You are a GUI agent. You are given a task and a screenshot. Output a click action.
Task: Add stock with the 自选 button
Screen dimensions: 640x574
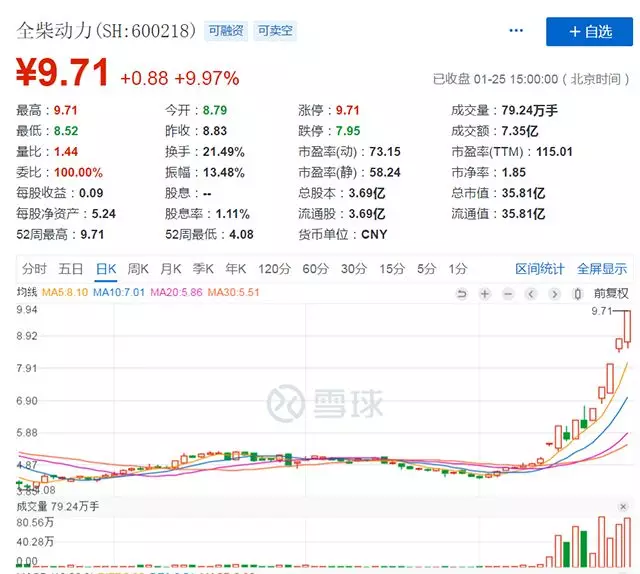point(589,31)
